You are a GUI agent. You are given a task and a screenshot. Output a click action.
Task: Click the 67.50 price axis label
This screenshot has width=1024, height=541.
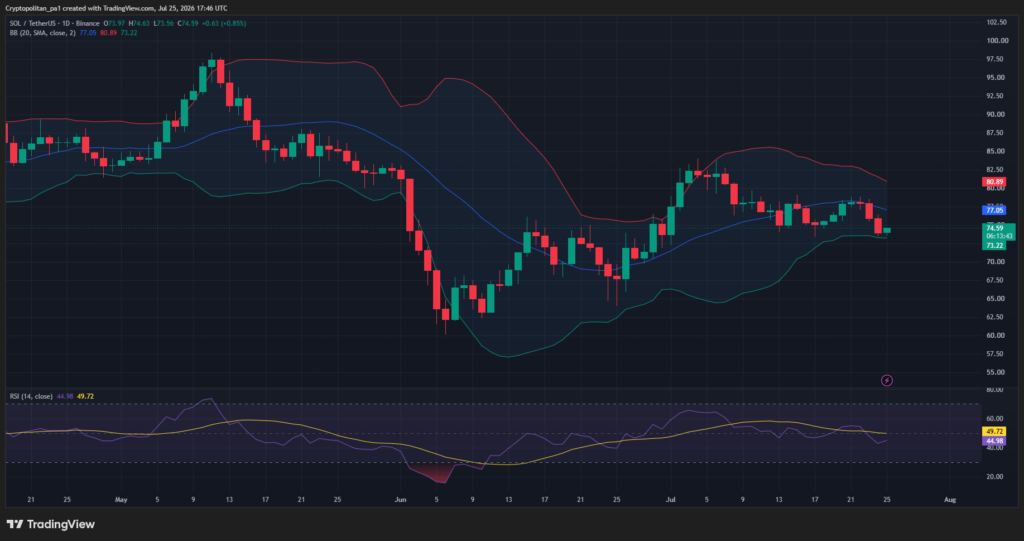[x=995, y=280]
